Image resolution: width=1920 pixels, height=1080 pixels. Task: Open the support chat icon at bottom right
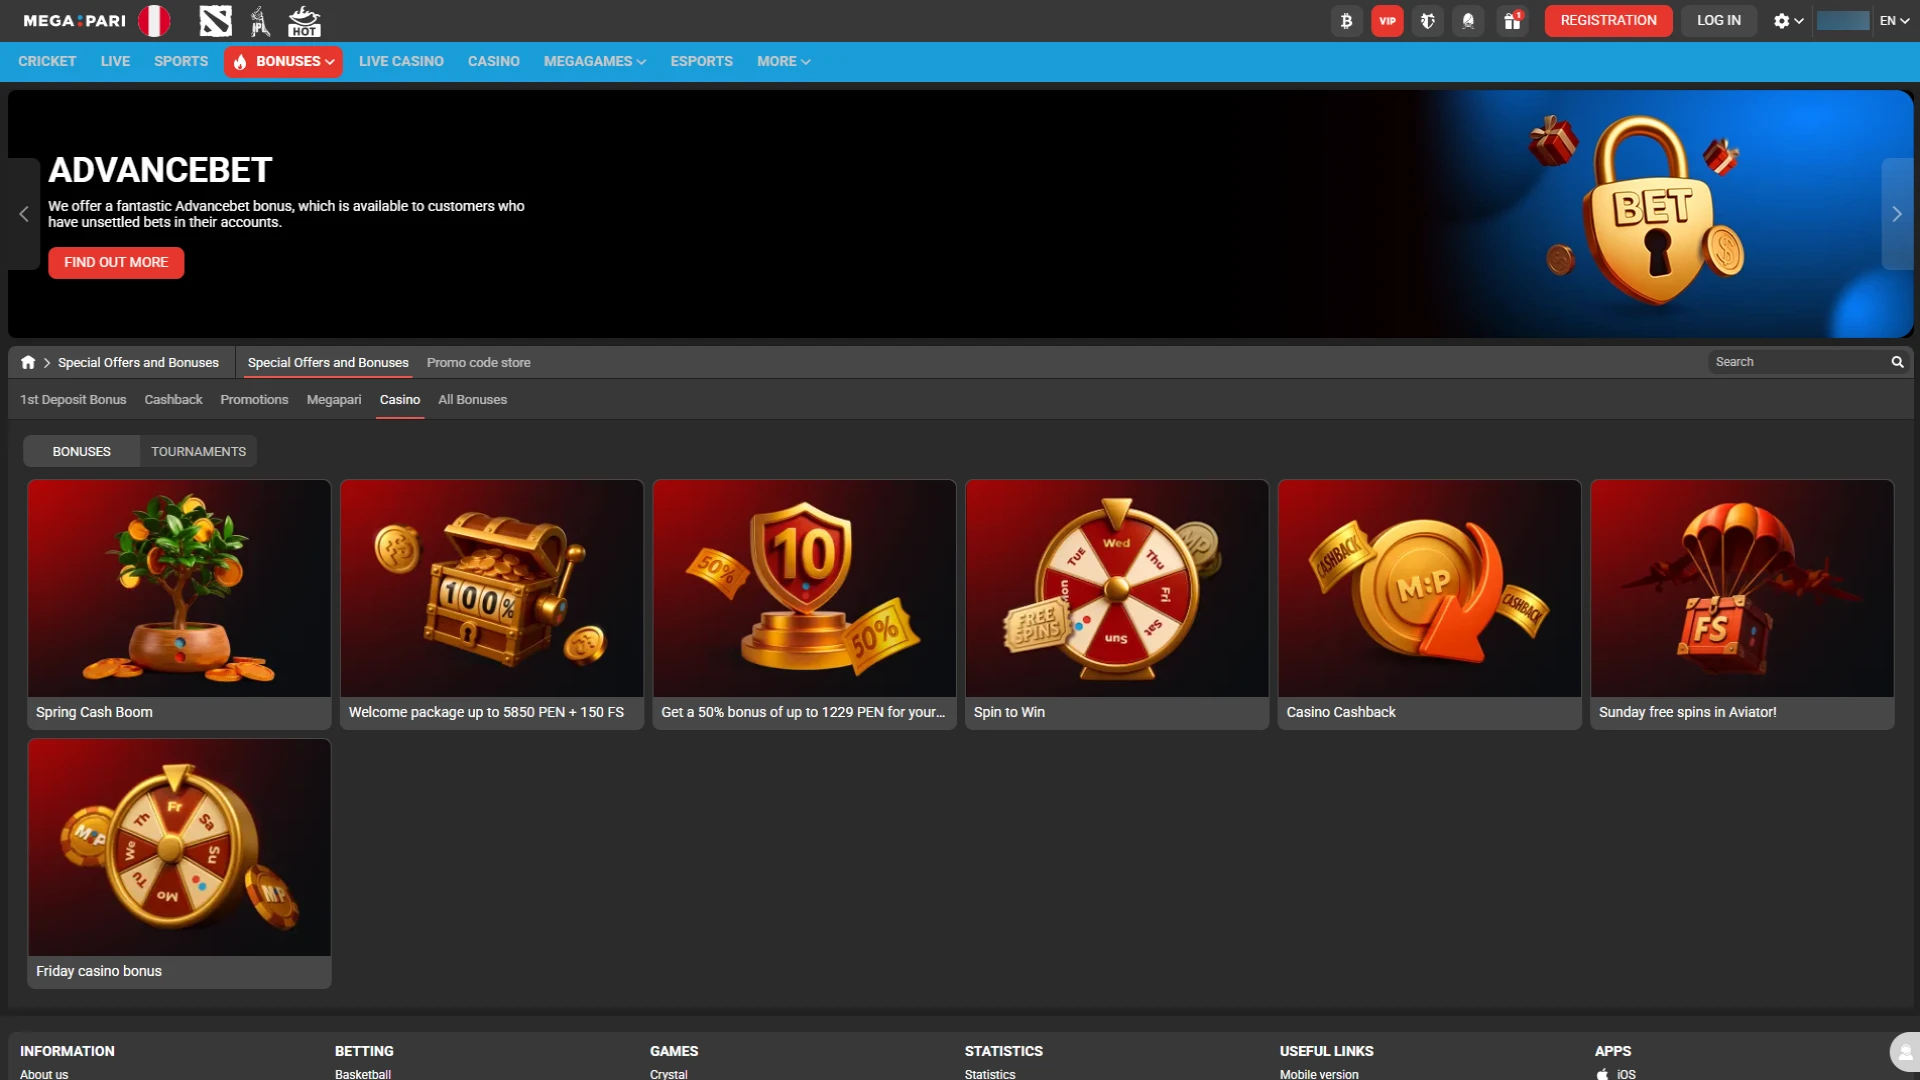coord(1905,1052)
